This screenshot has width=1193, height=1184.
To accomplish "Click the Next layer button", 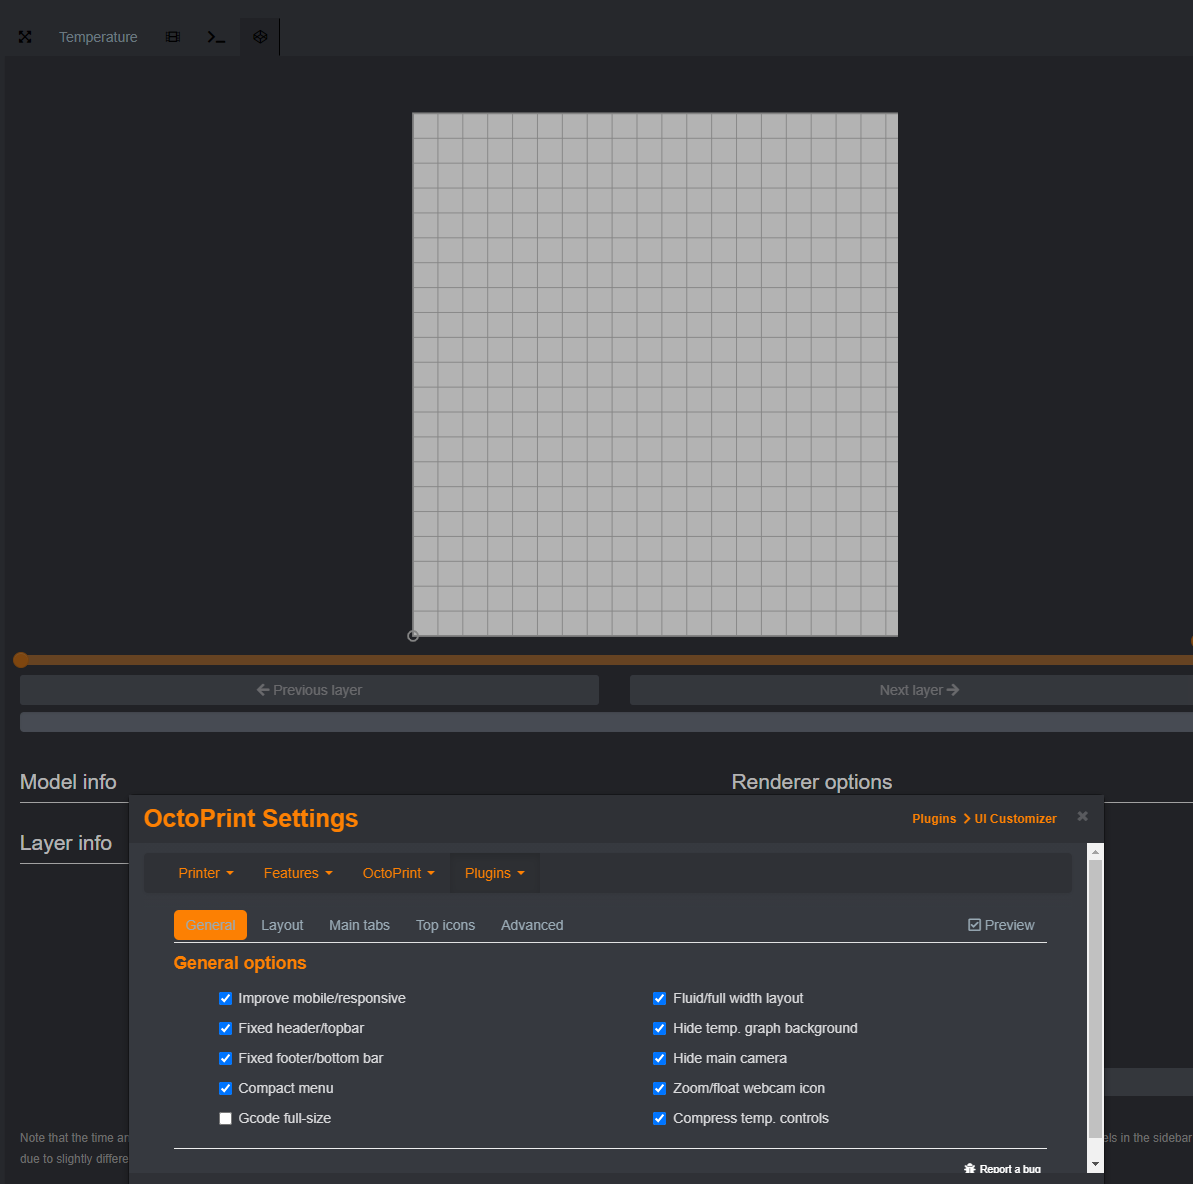I will (x=919, y=689).
